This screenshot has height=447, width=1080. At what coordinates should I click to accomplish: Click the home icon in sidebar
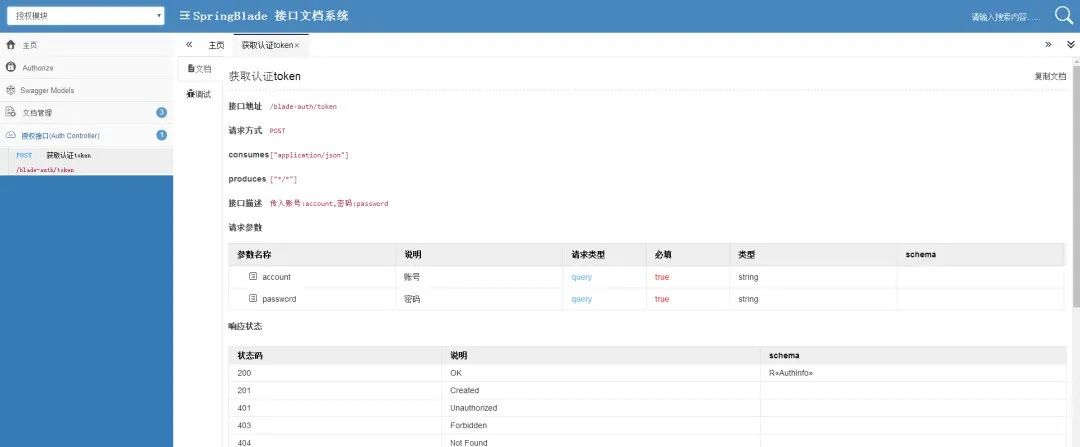(10, 45)
